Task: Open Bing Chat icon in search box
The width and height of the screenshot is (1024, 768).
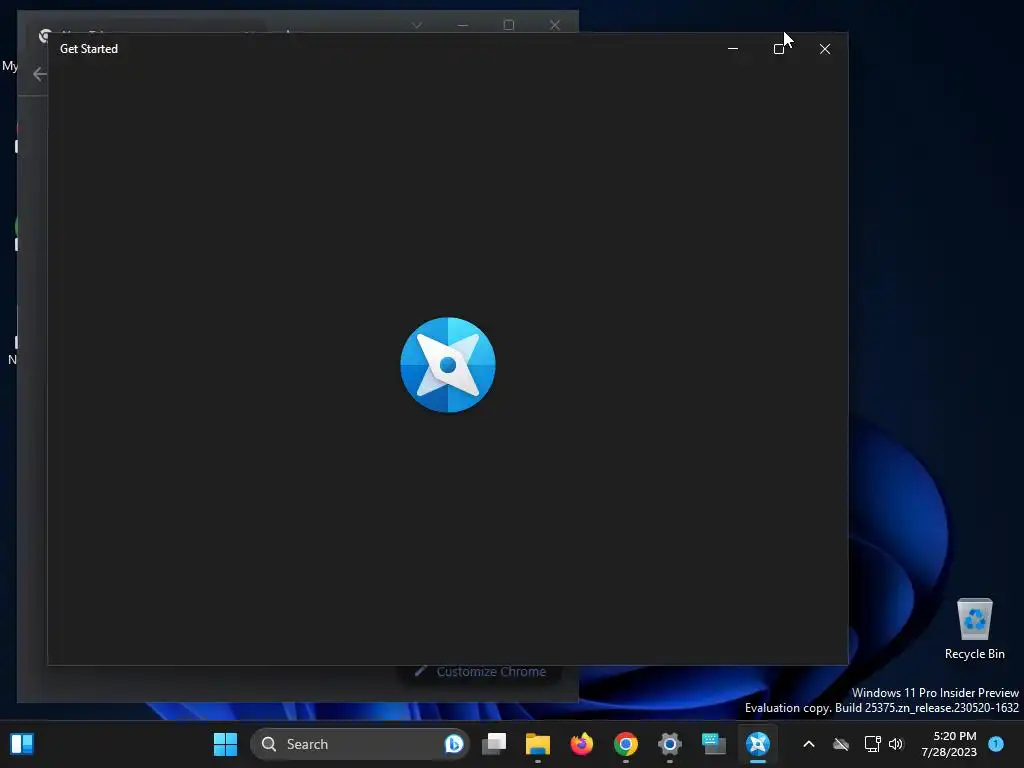Action: pyautogui.click(x=454, y=744)
